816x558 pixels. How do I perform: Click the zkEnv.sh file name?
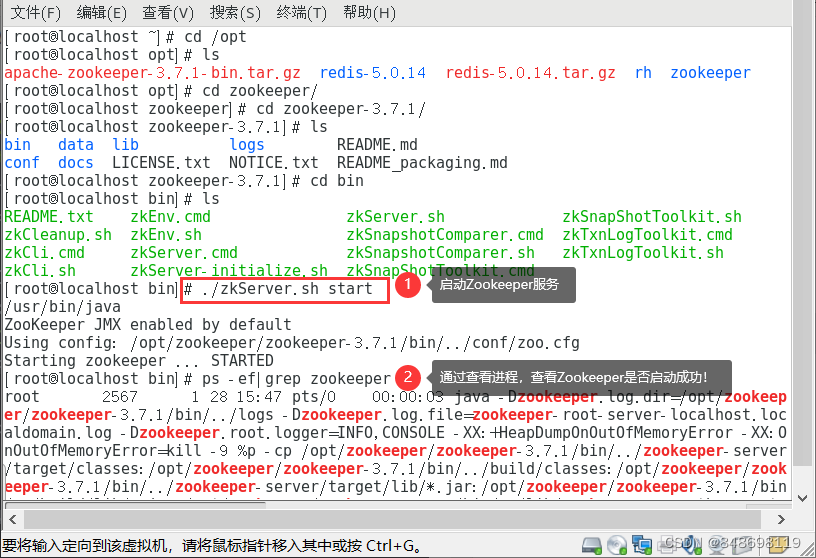click(166, 235)
